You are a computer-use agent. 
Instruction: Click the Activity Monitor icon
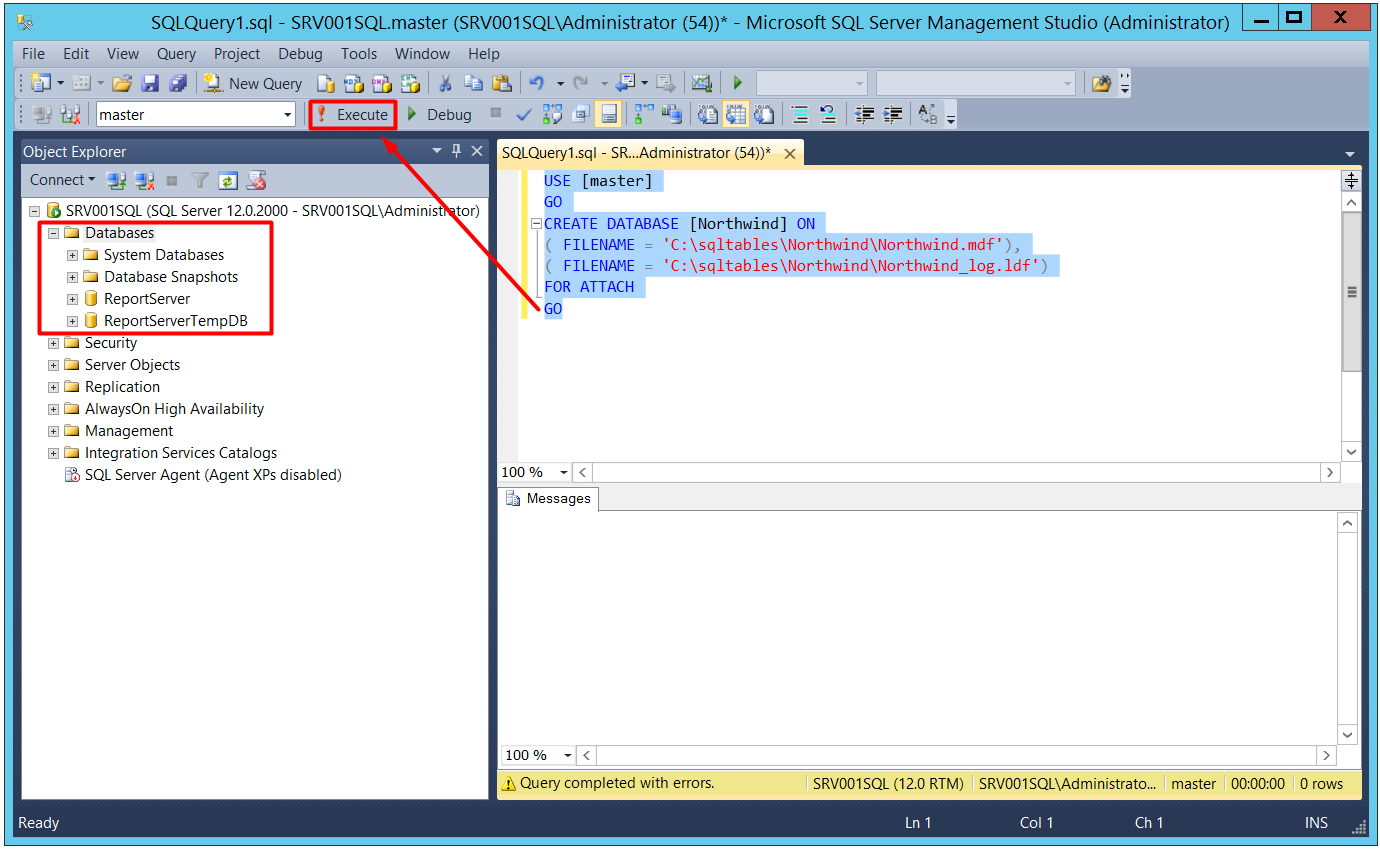[701, 84]
